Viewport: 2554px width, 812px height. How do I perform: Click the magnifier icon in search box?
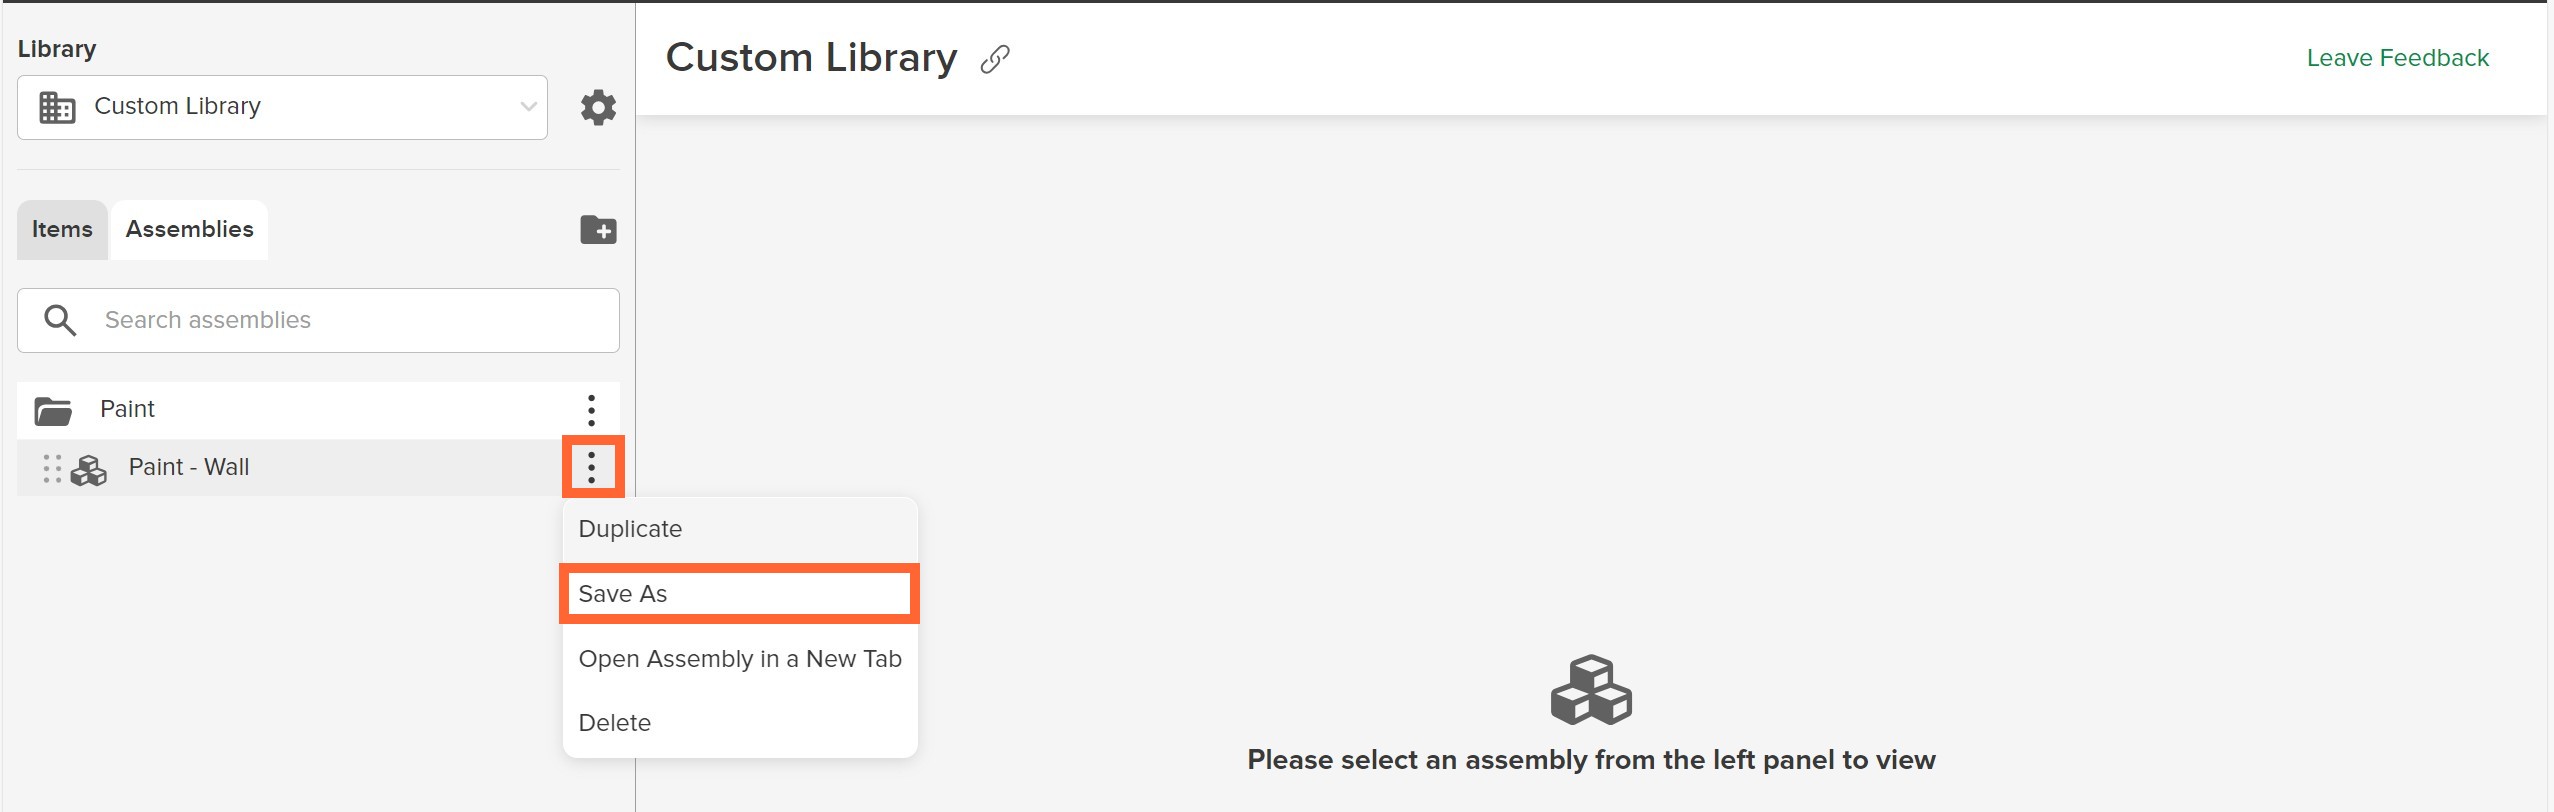click(60, 320)
